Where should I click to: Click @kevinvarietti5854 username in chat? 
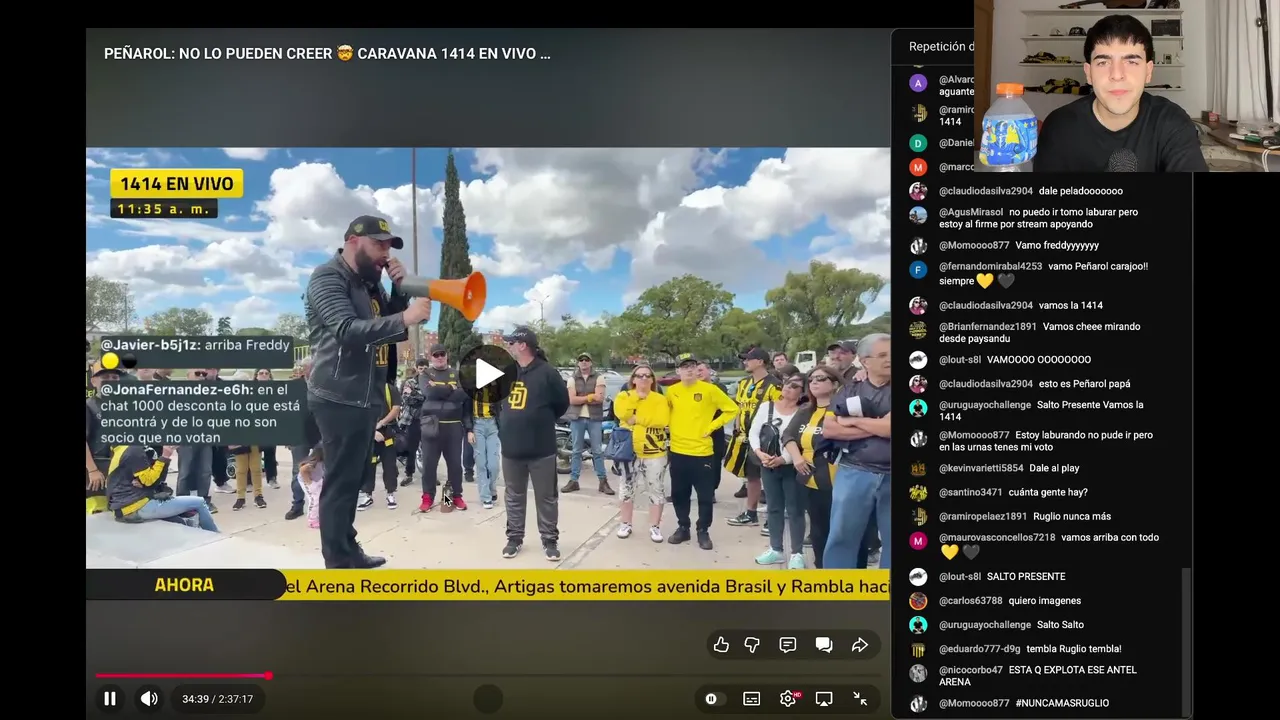tap(981, 468)
